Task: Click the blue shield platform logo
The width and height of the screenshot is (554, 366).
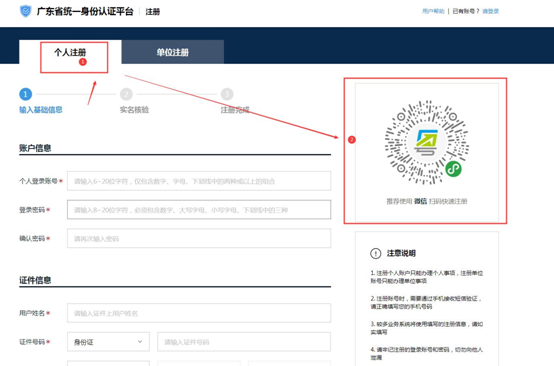Action: (x=25, y=11)
